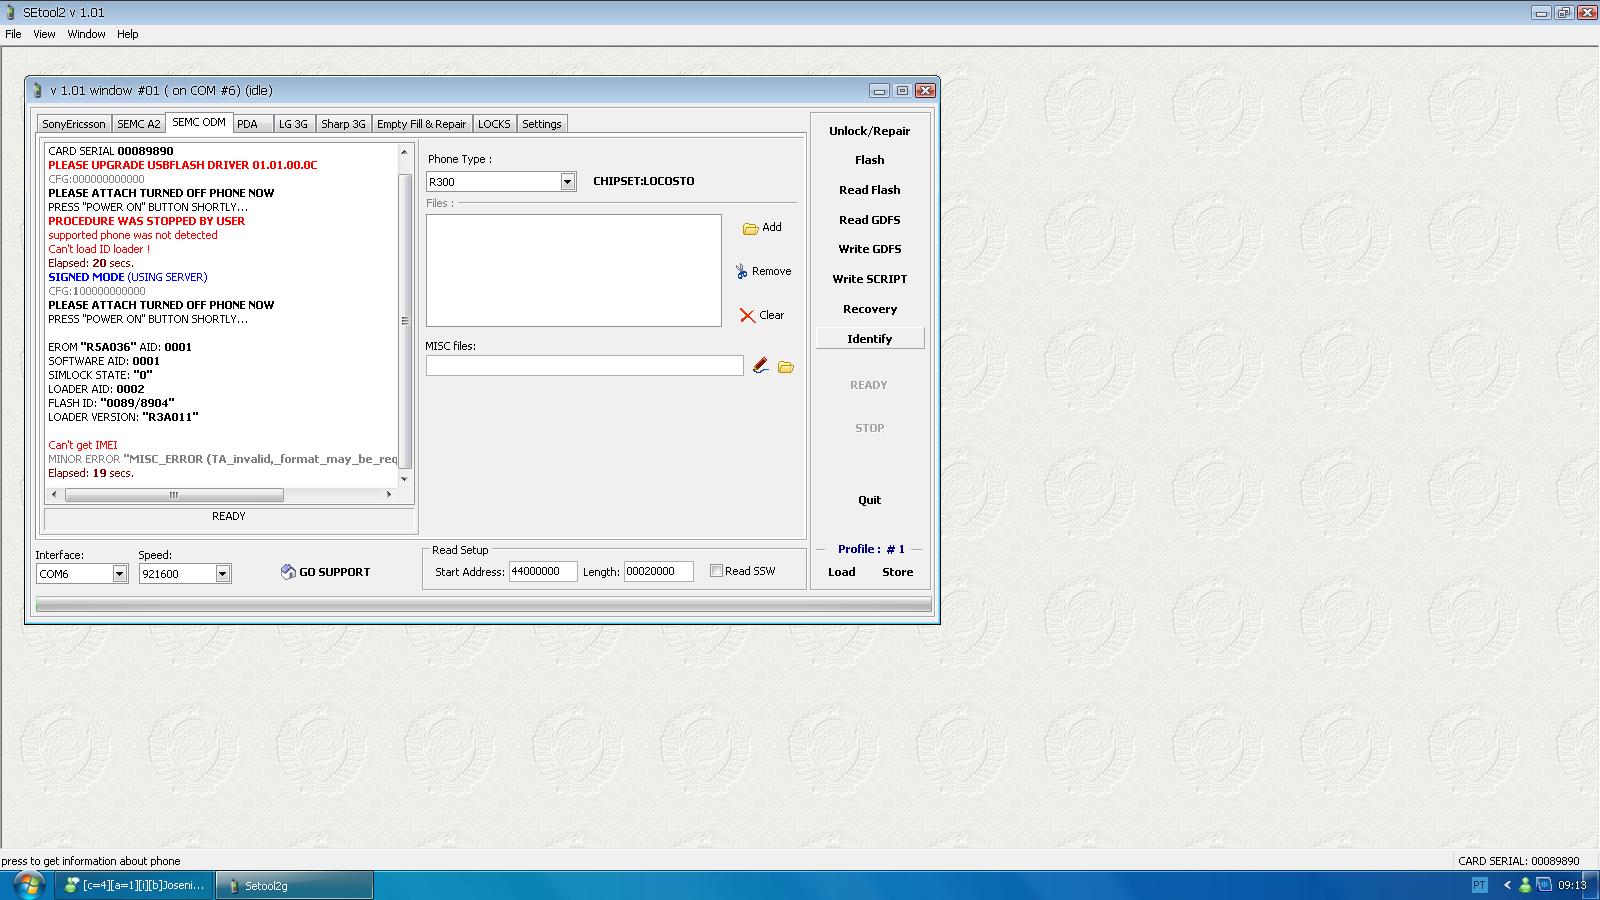1600x900 pixels.
Task: Open the Windows Start orb
Action: (28, 885)
